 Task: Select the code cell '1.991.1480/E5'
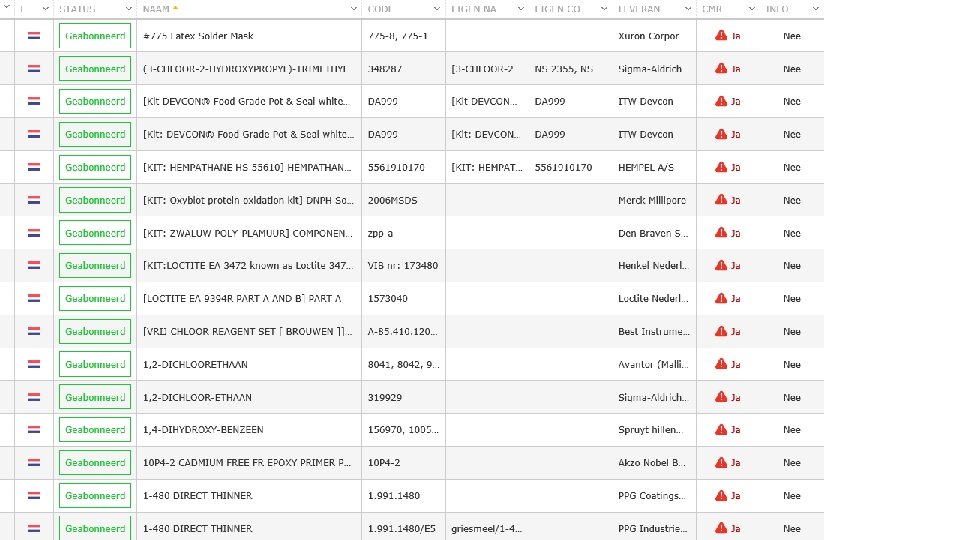(402, 528)
